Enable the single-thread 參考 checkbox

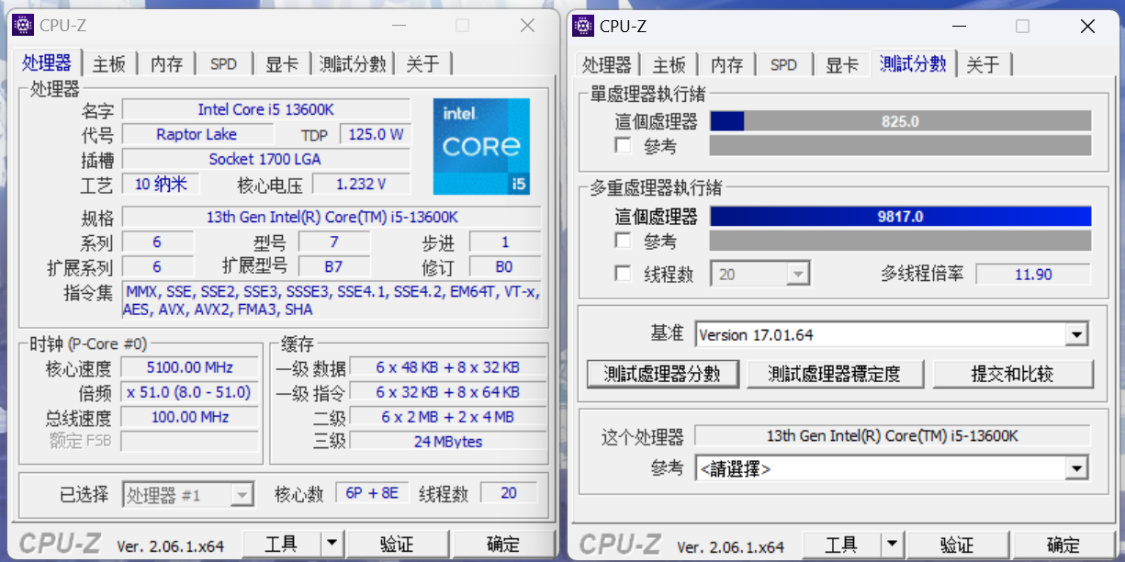623,146
